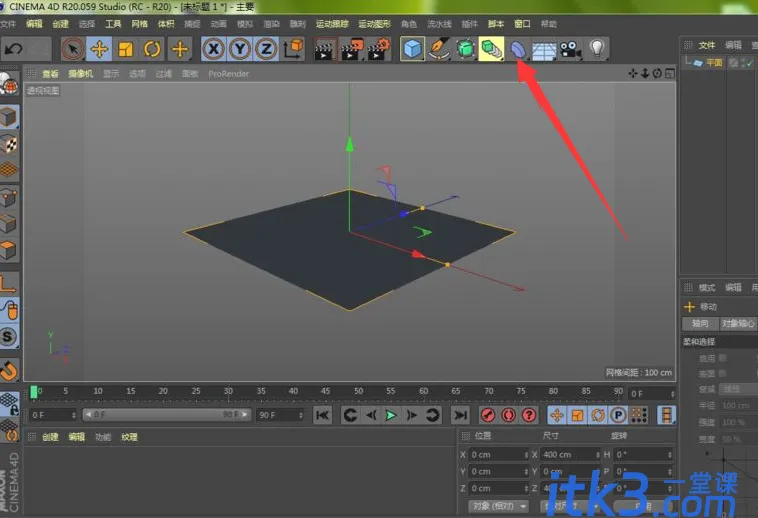Click the recent tools plus icon
Screen dimensions: 758x518
180,49
